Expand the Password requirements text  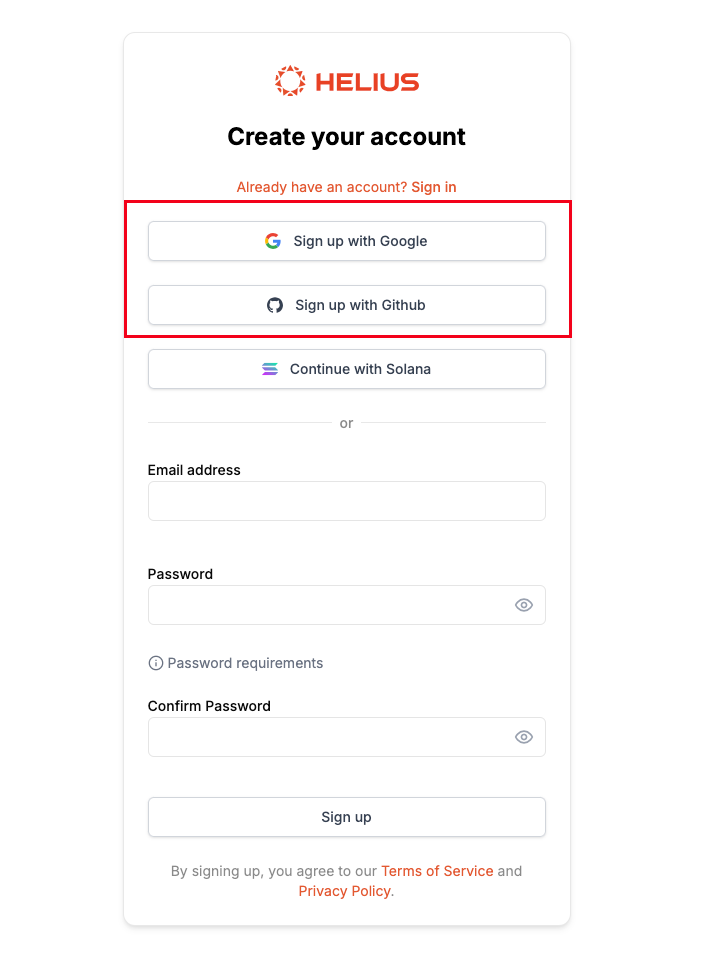tap(245, 663)
